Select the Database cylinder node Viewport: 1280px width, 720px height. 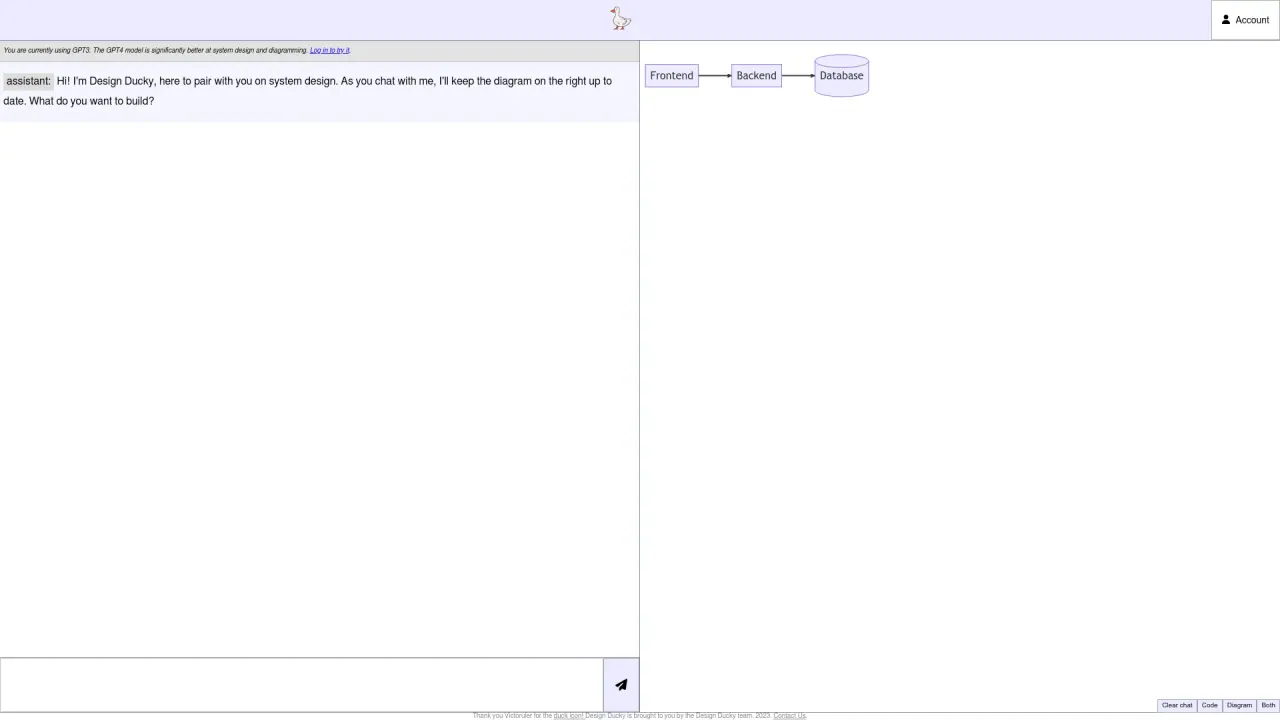point(841,76)
